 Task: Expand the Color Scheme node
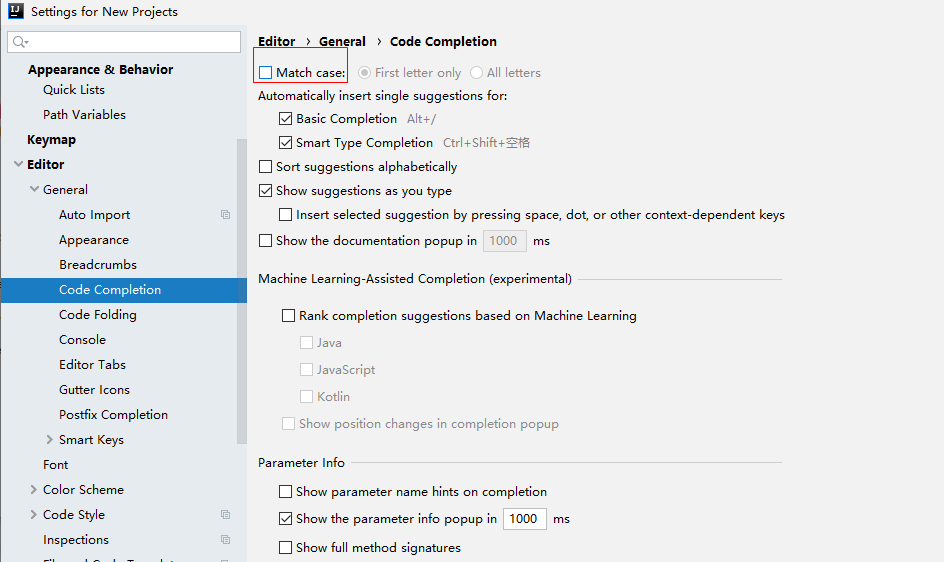pyautogui.click(x=34, y=490)
